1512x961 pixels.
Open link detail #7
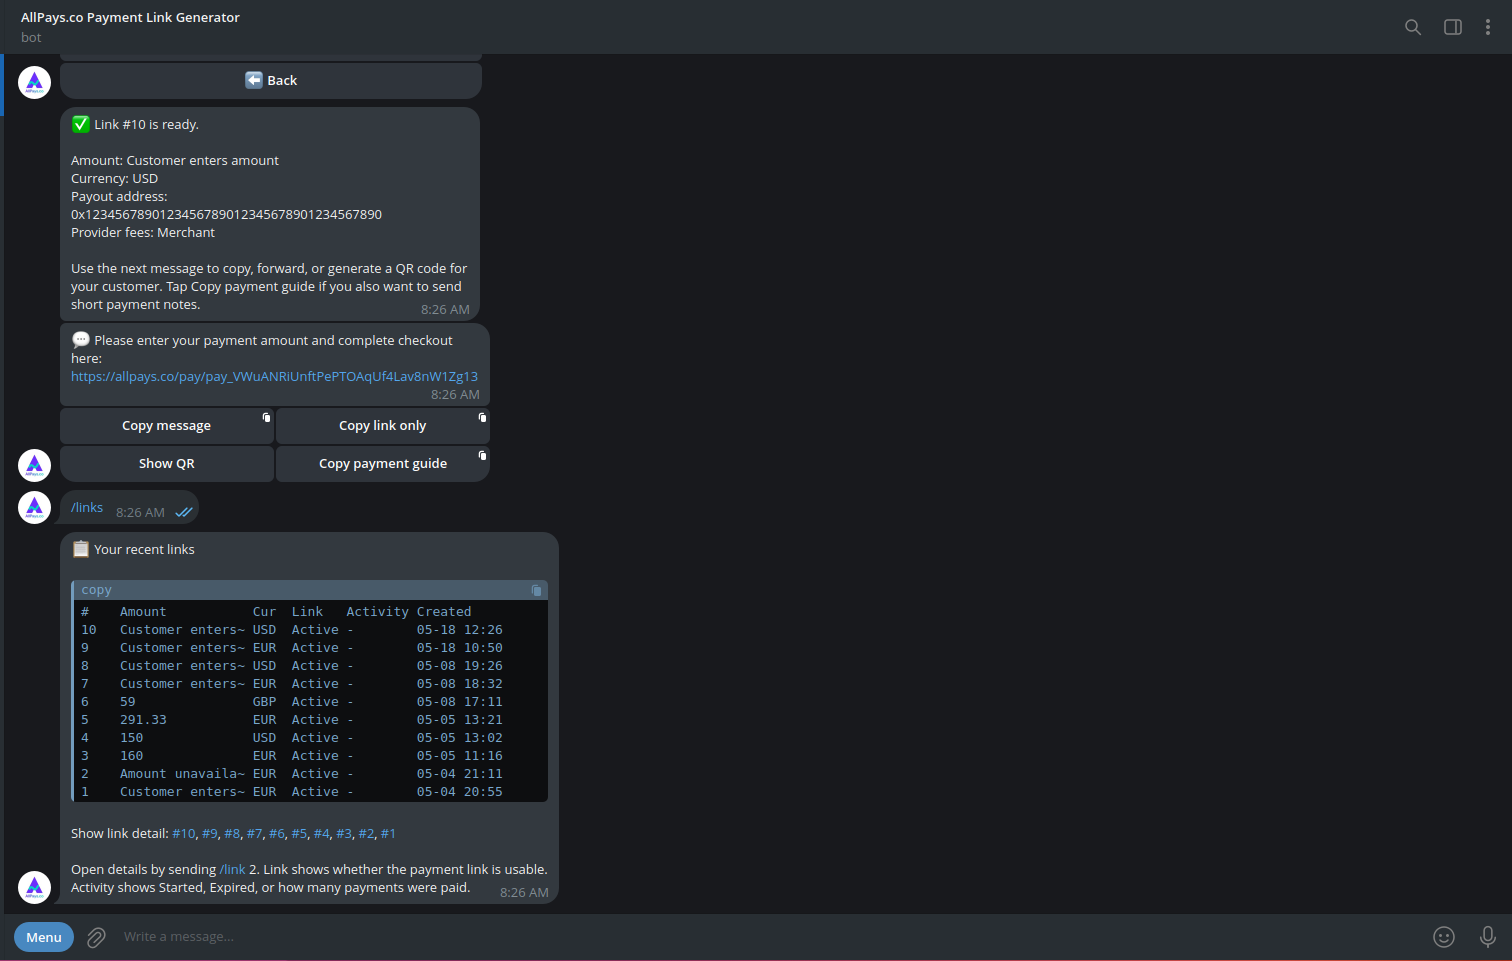click(x=255, y=833)
